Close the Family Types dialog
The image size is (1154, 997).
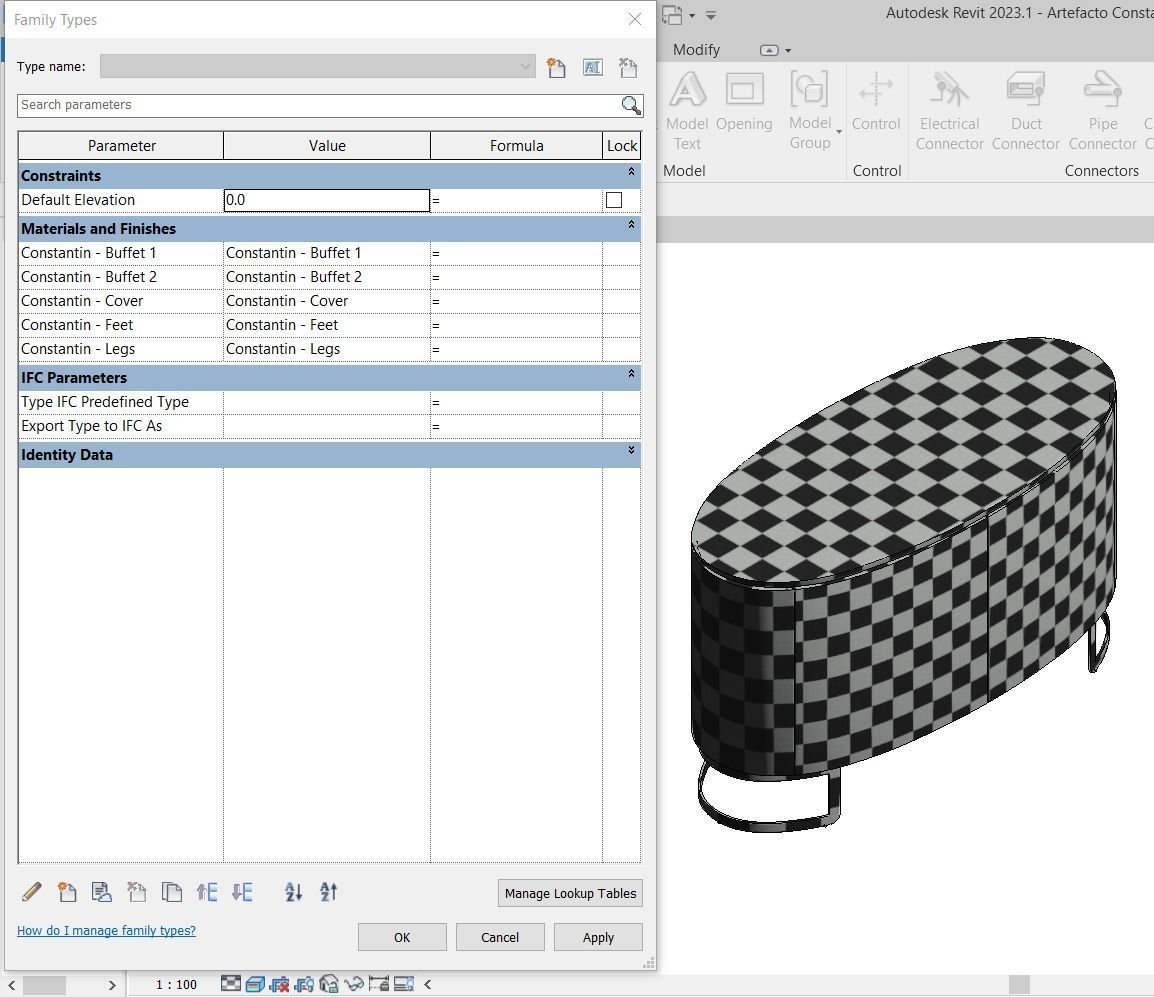coord(634,19)
